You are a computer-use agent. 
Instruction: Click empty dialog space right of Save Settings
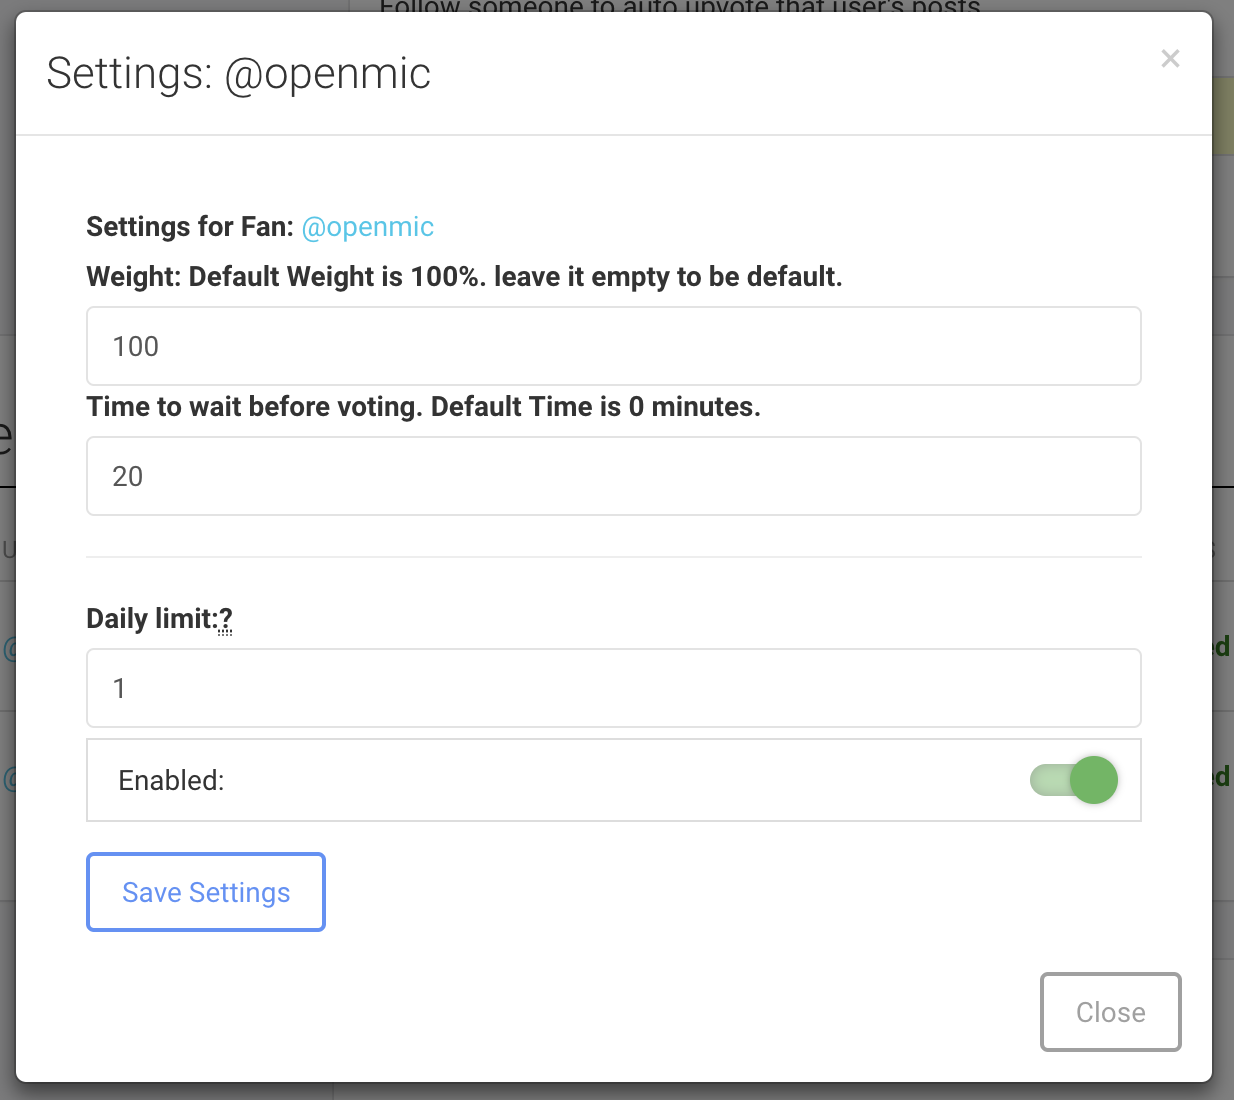pos(700,892)
